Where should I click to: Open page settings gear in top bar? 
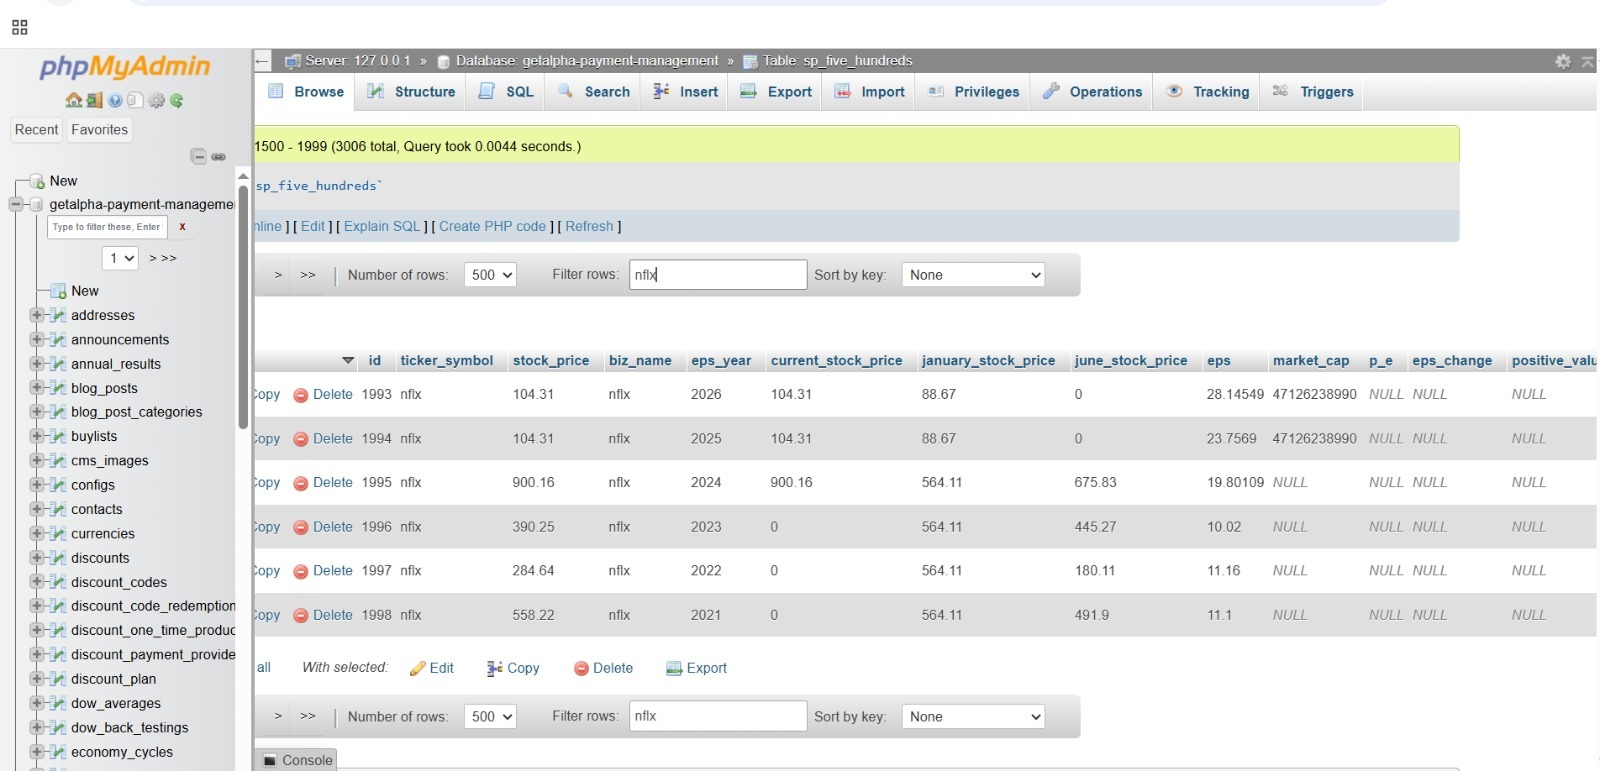1563,62
